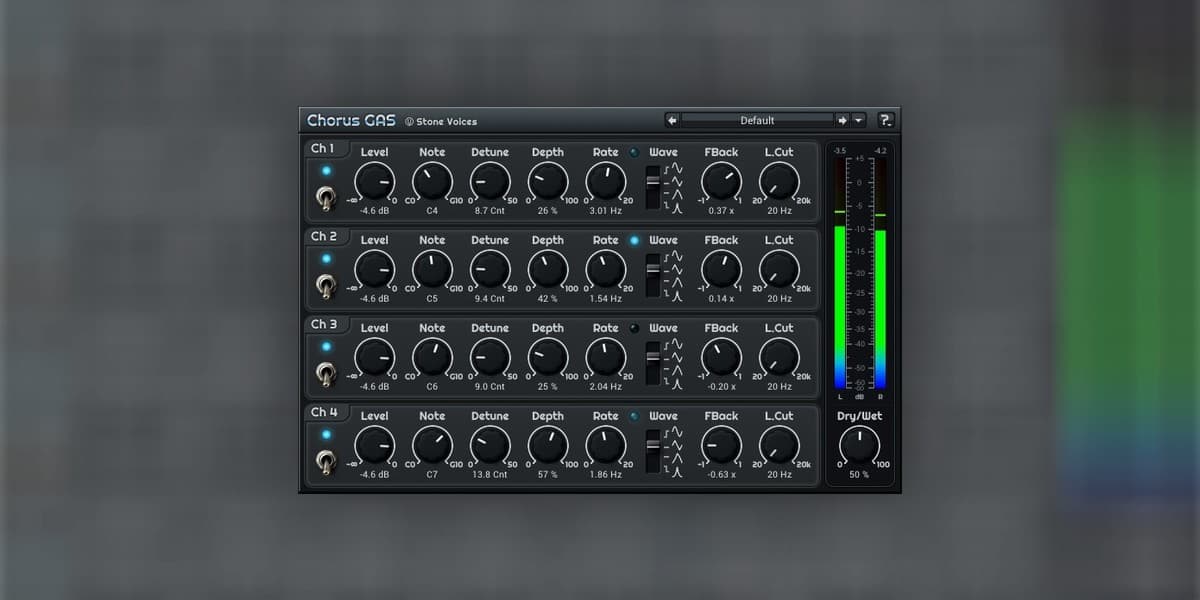Click the Ch 1 Note knob
Screen dimensions: 1200x600
[432, 182]
